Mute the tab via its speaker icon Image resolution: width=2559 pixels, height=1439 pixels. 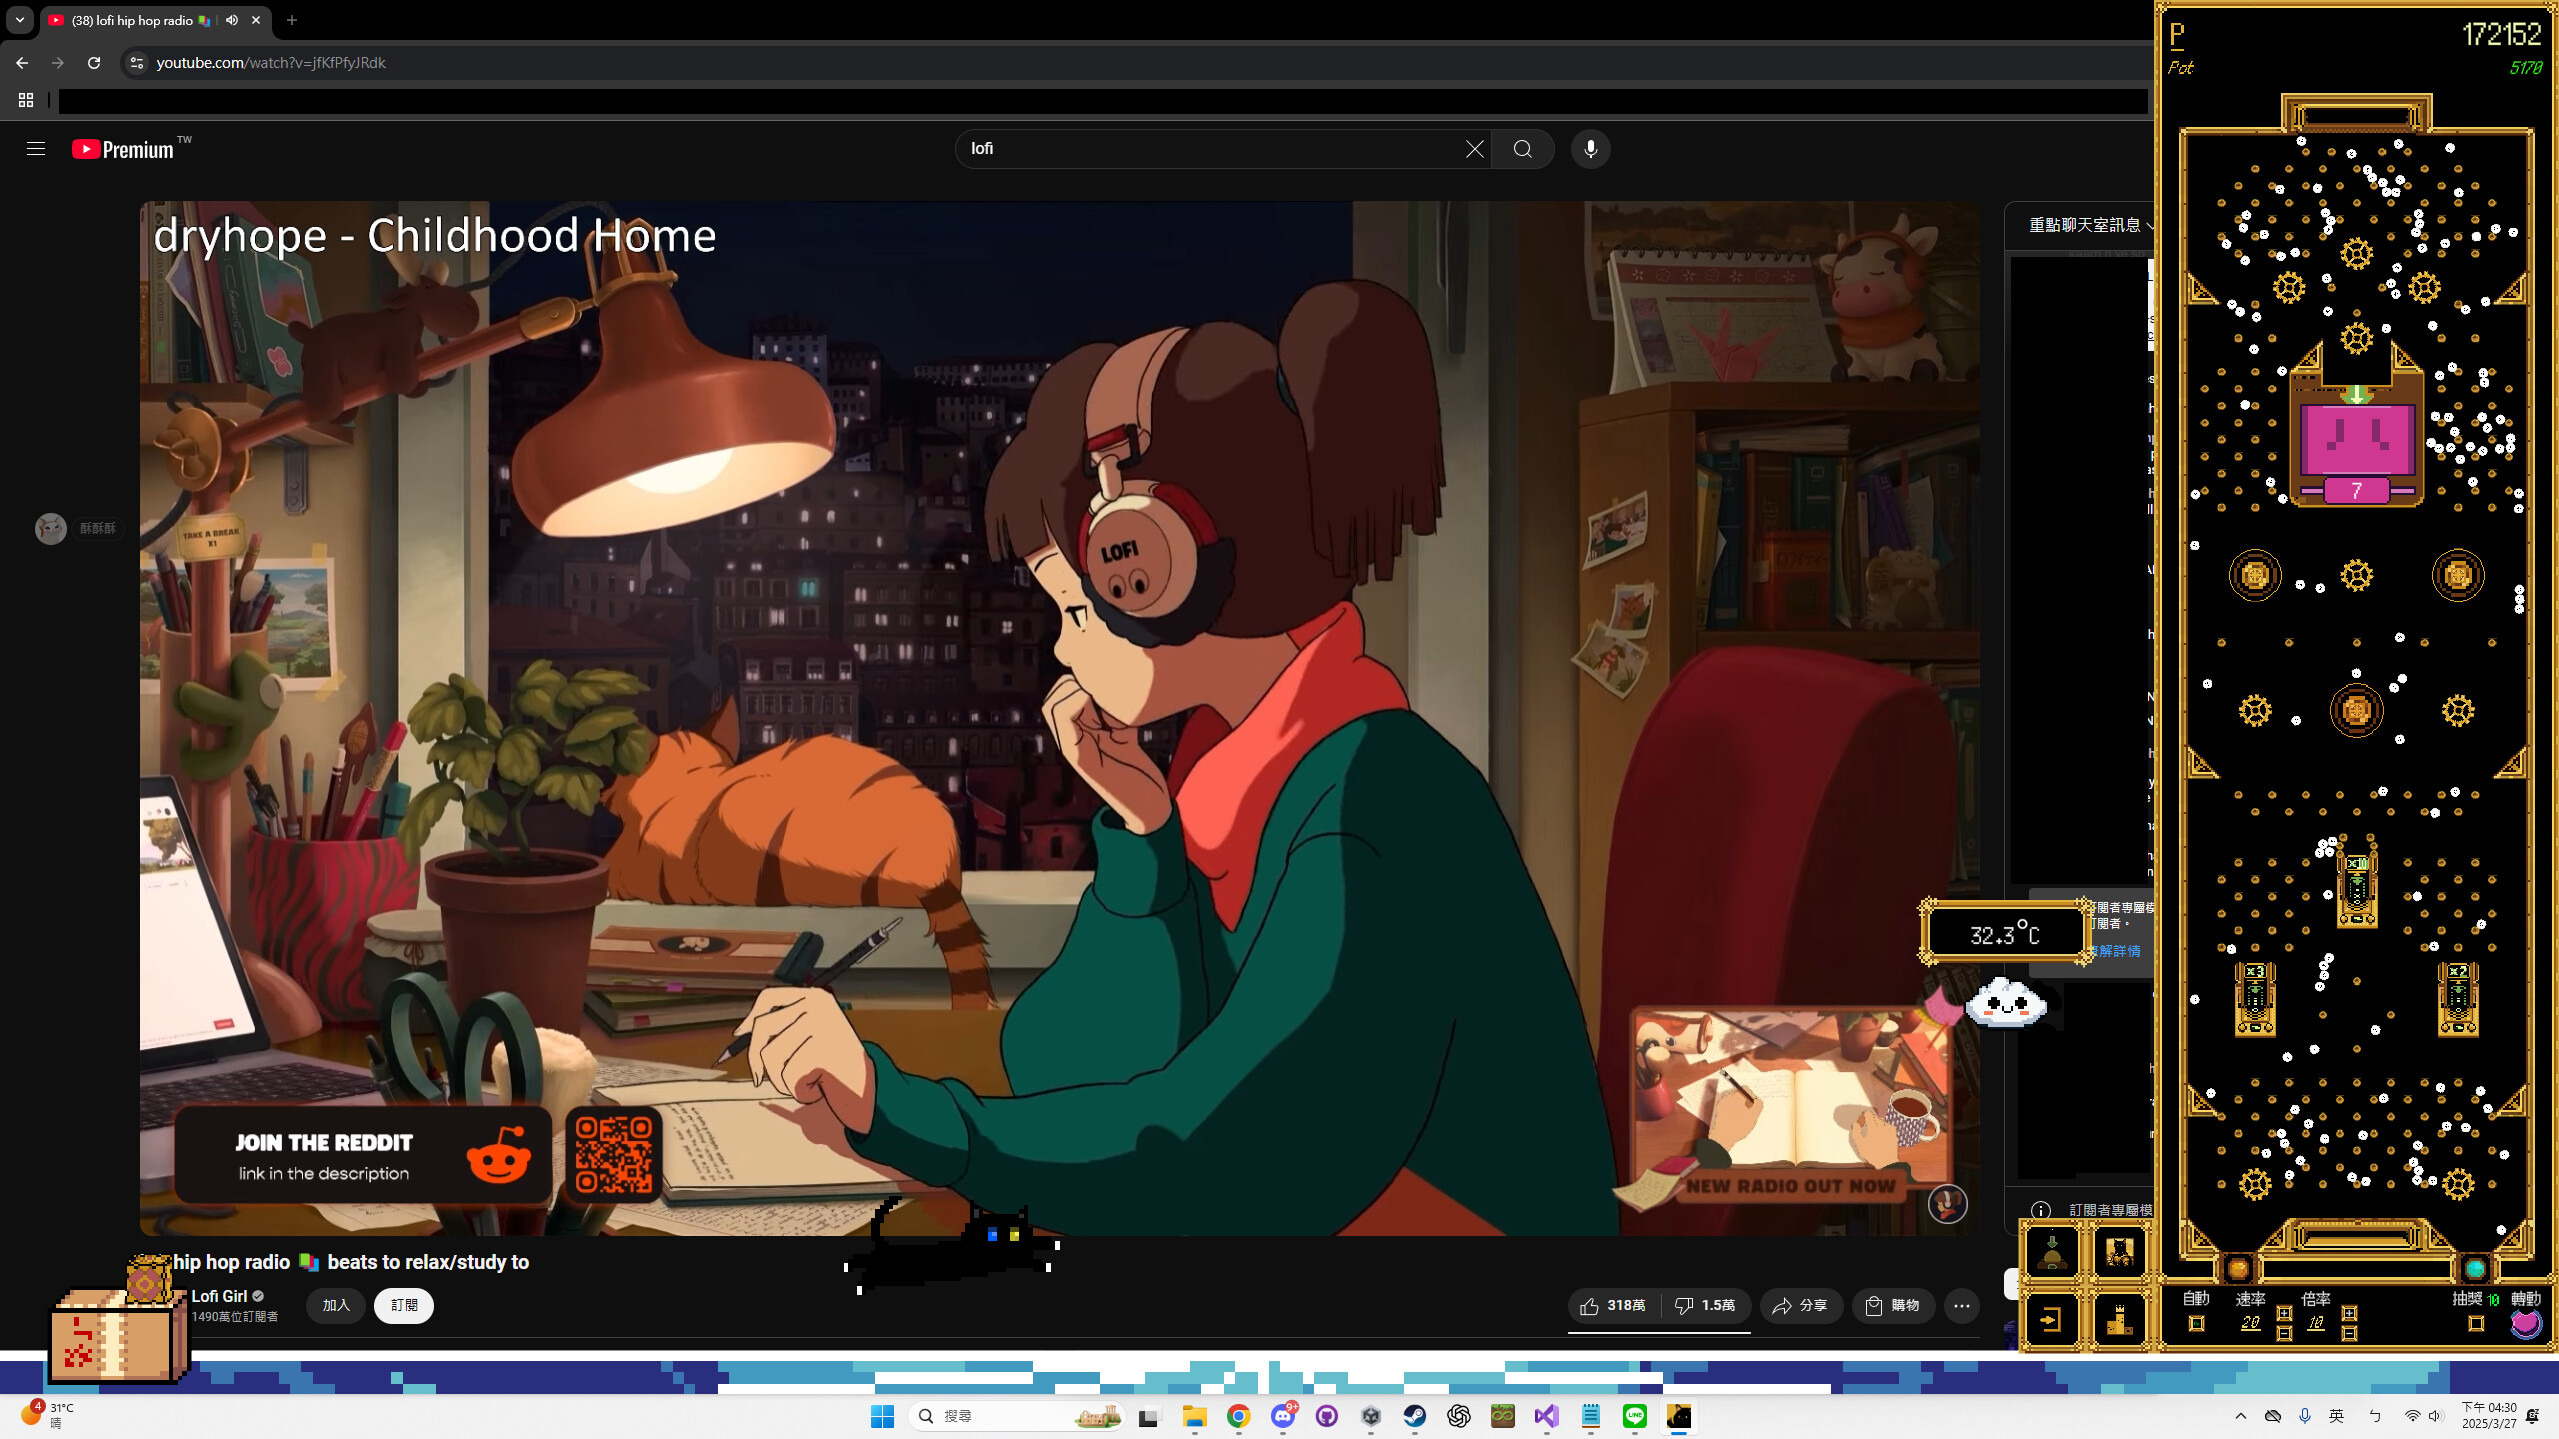[x=231, y=20]
